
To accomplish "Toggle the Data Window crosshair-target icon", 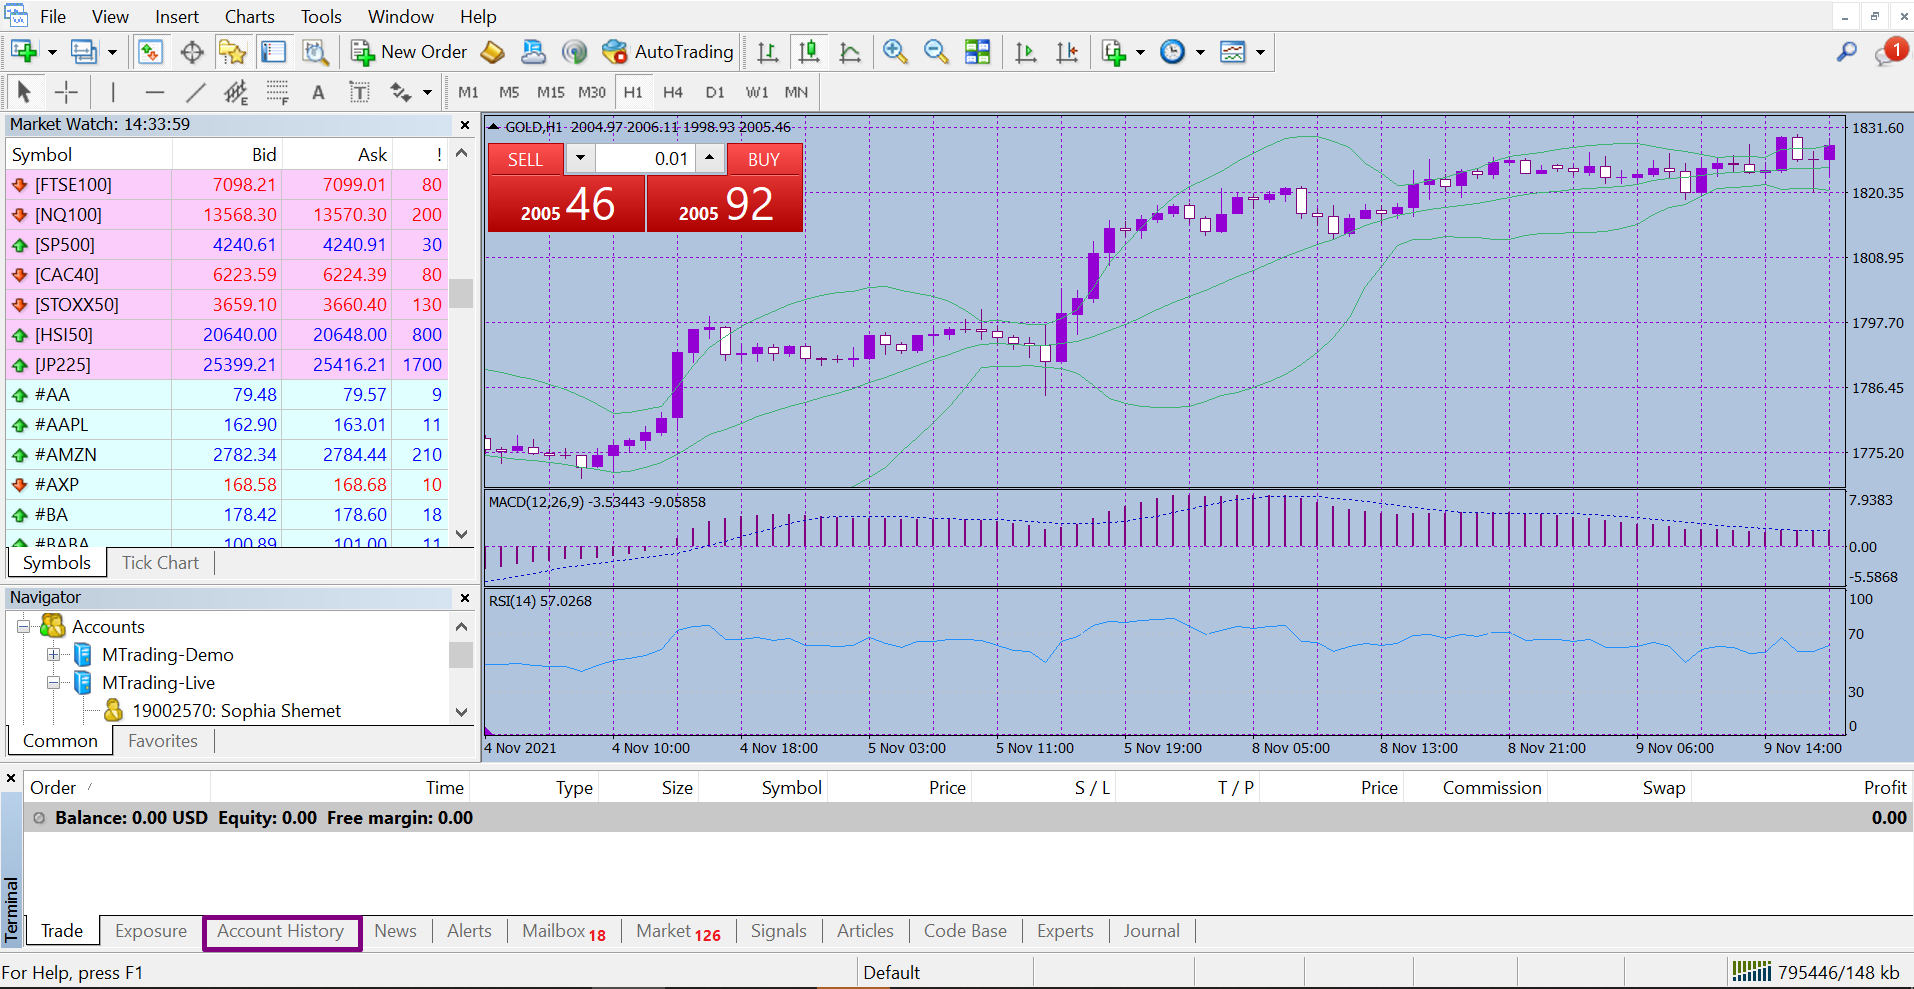I will (192, 52).
